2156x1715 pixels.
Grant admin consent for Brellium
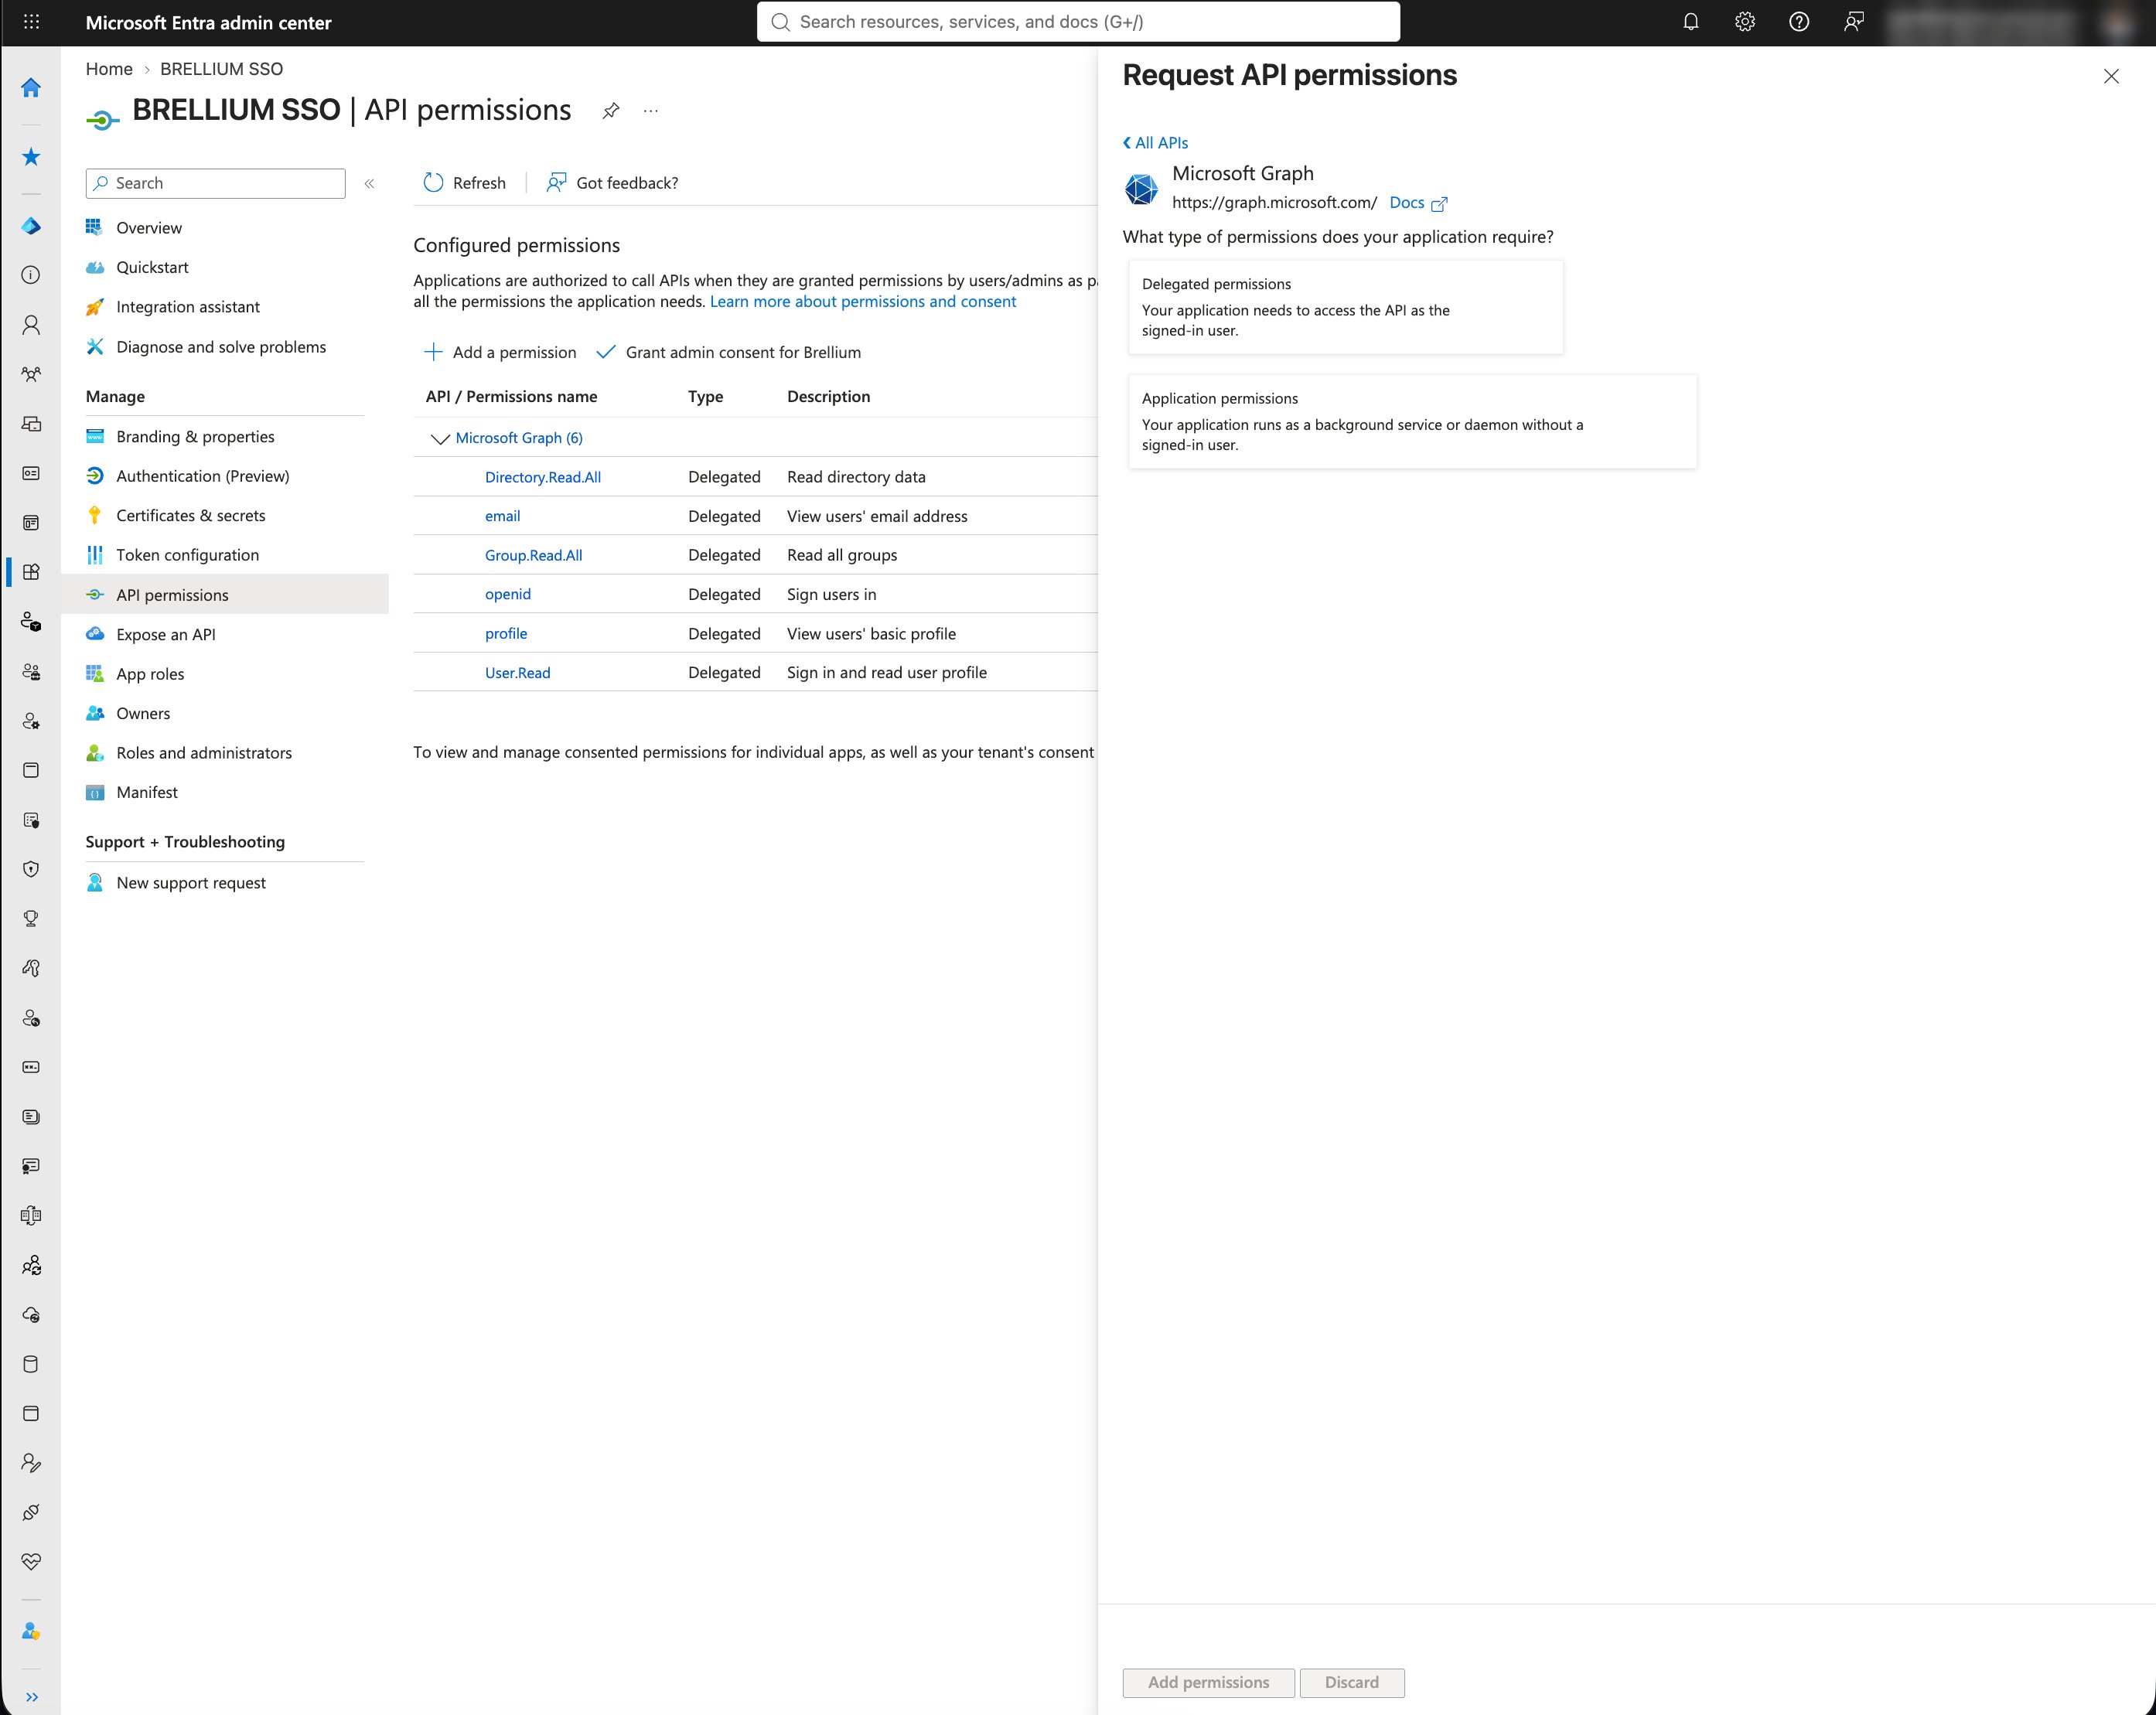[729, 352]
